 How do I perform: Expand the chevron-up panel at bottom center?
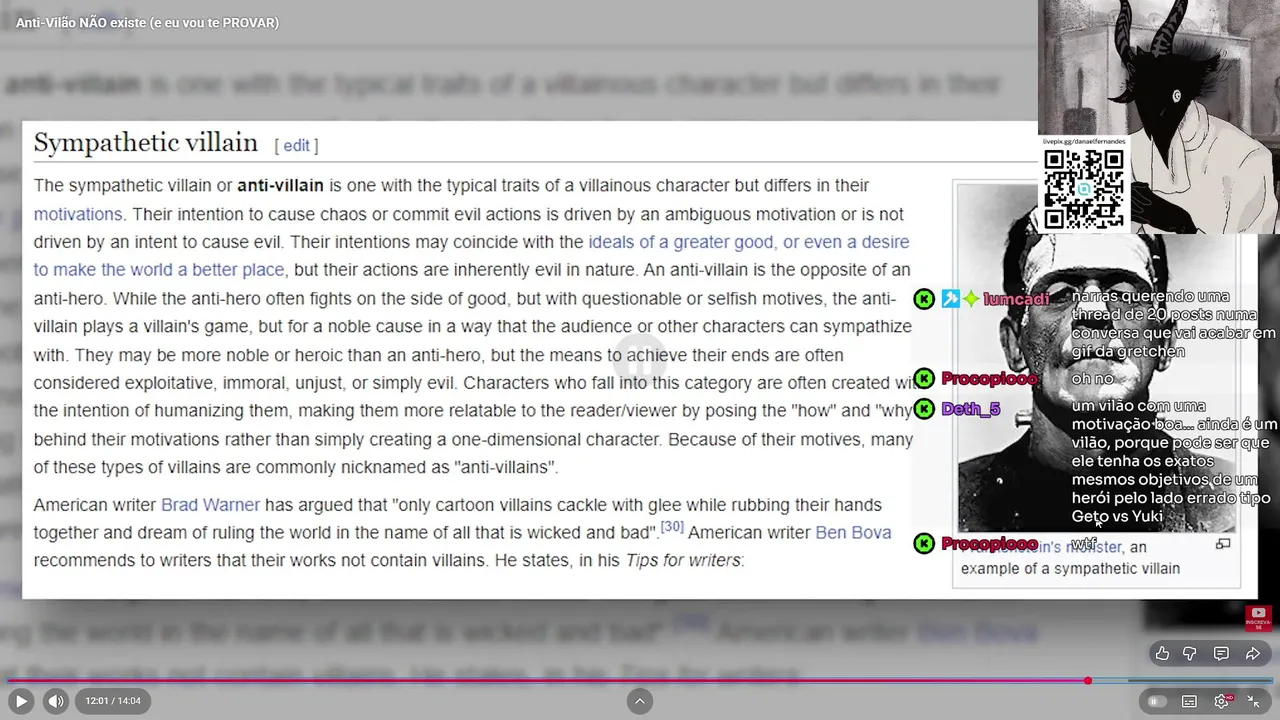[x=640, y=701]
